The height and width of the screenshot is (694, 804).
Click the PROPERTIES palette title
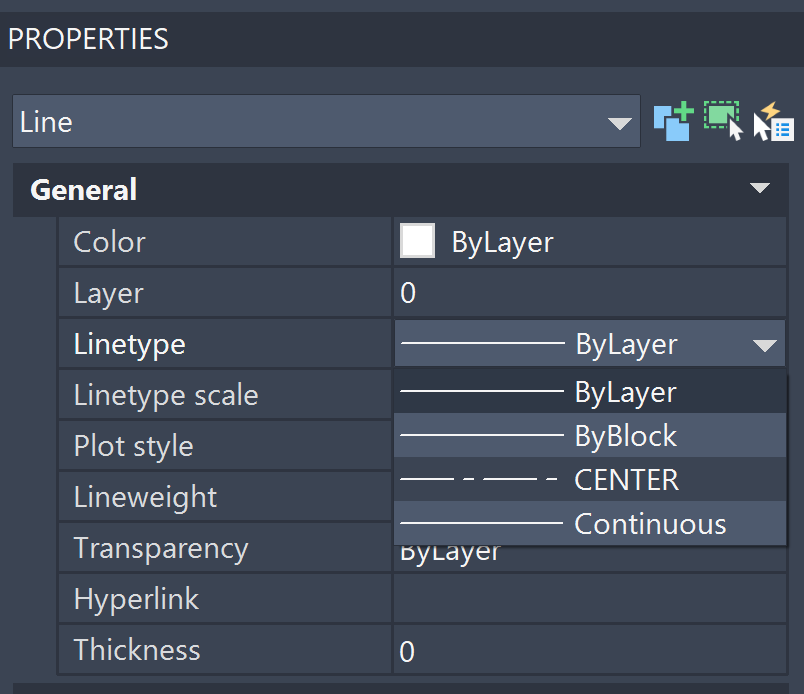(x=88, y=39)
